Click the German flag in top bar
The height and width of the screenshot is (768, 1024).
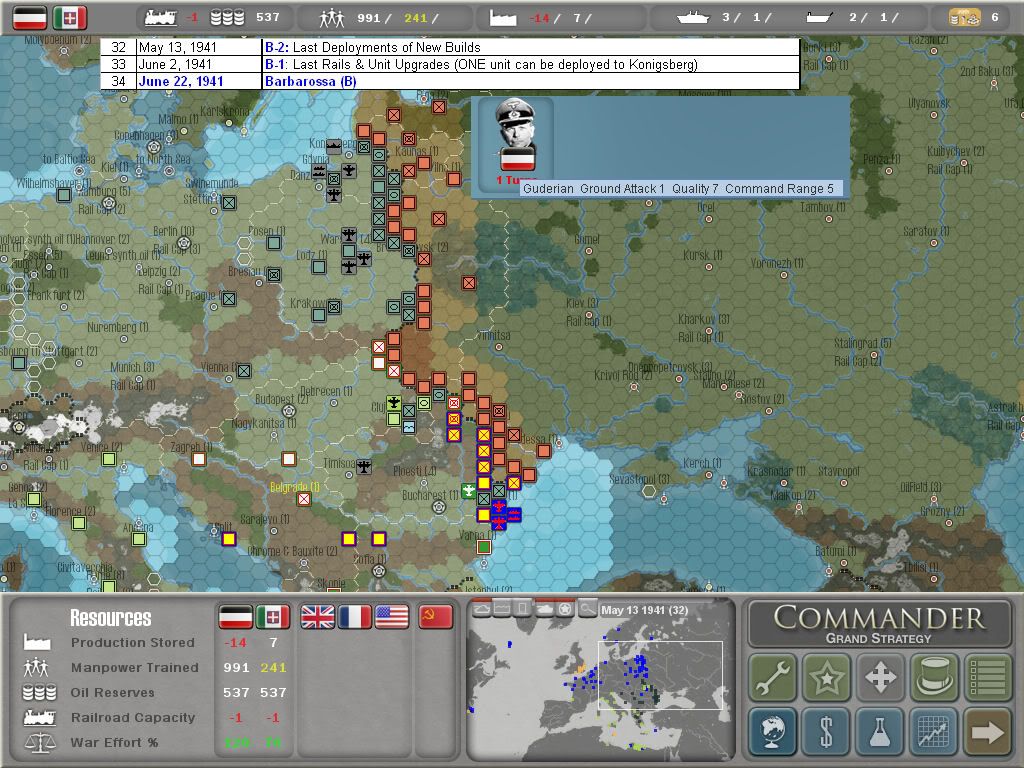coord(28,17)
